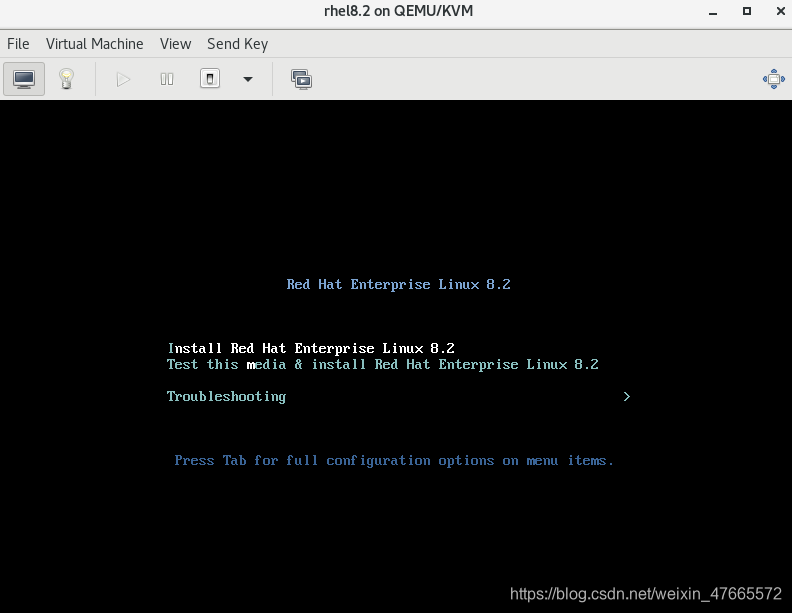792x613 pixels.
Task: Open the manage VM snapshots icon
Action: click(x=301, y=79)
